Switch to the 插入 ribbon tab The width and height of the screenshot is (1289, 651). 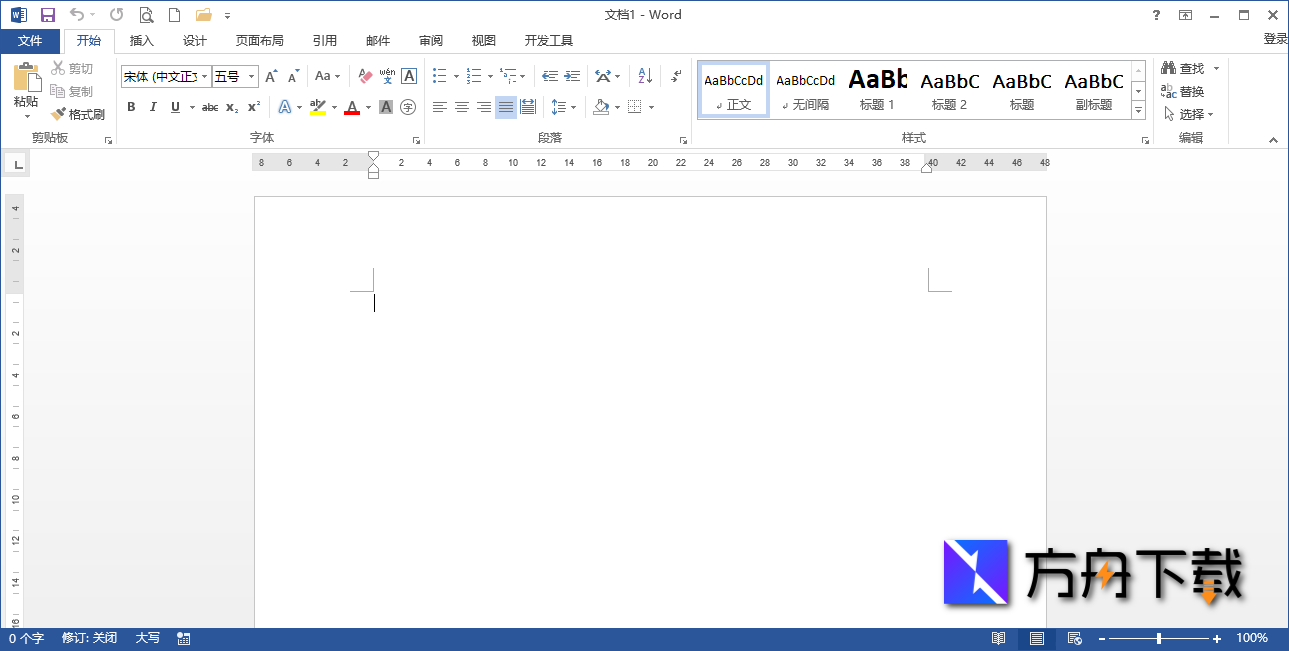point(140,41)
